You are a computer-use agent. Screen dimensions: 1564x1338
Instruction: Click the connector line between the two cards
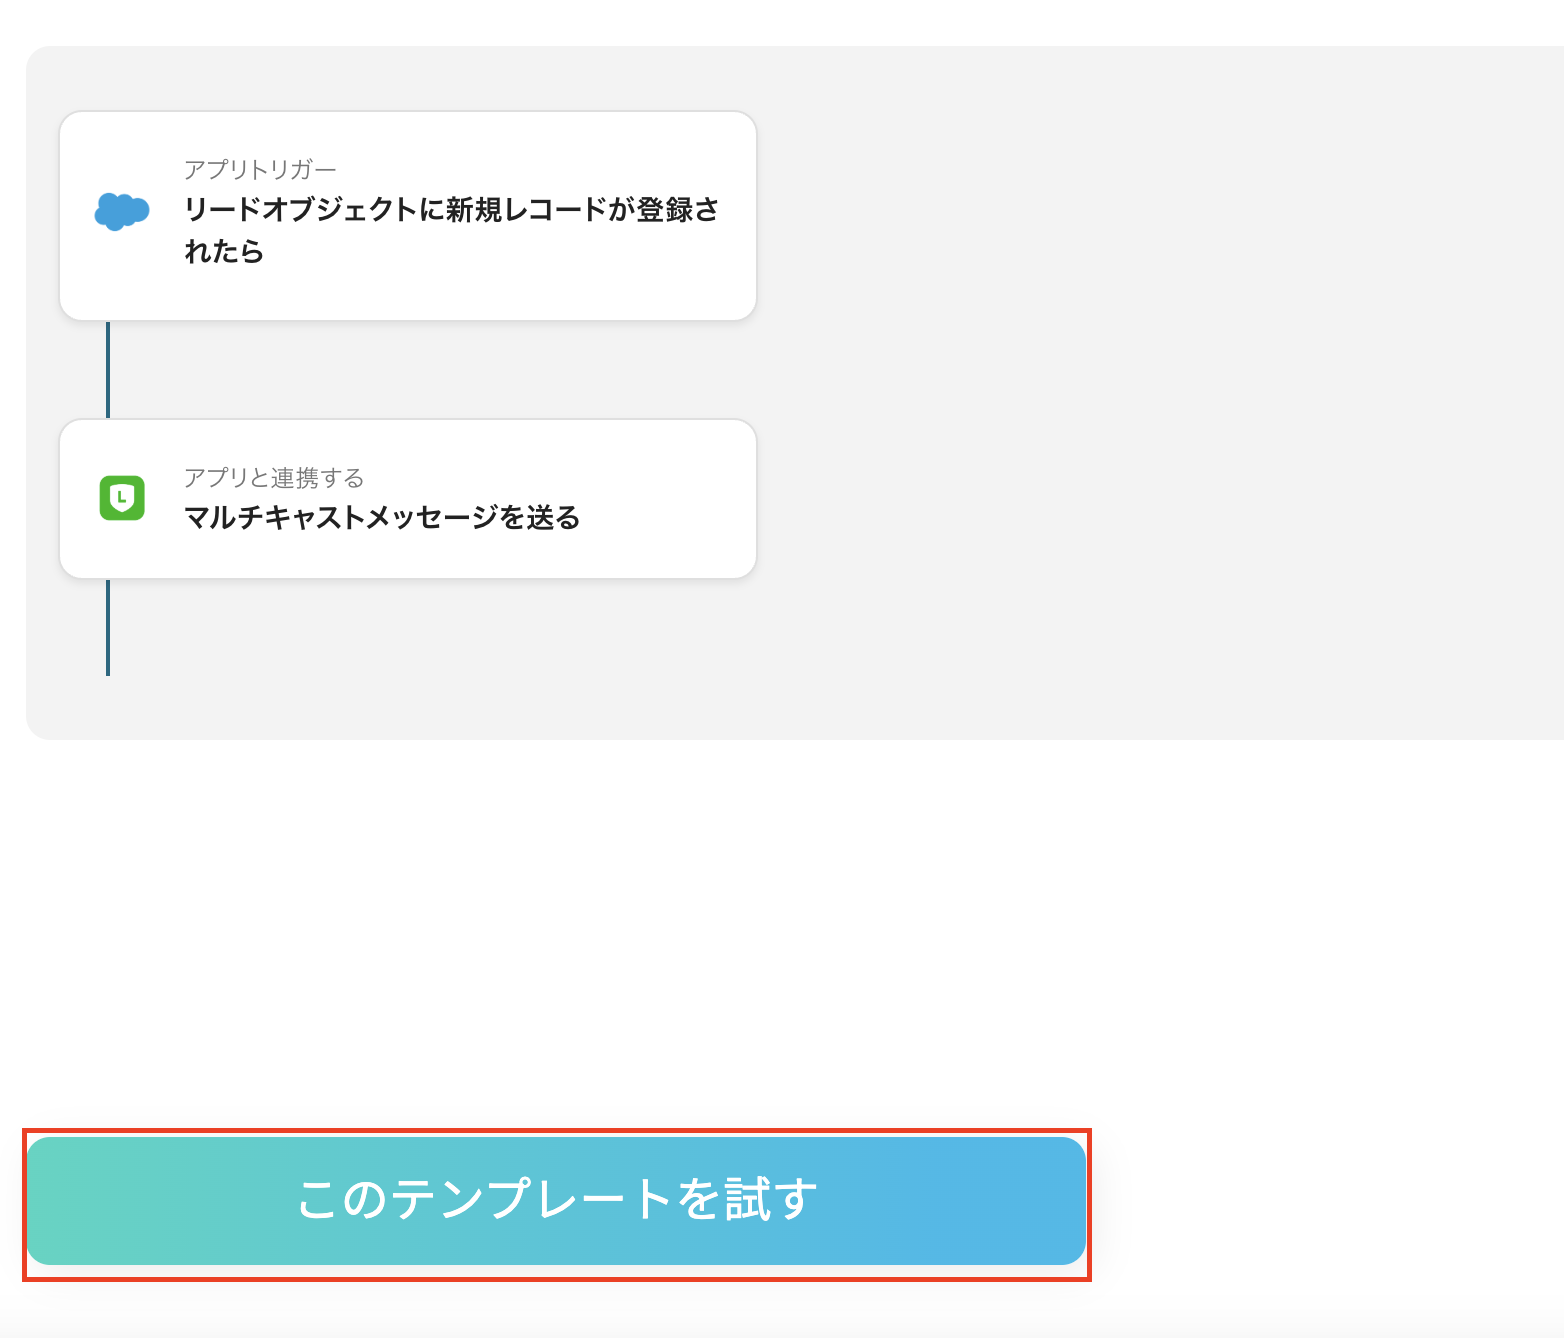pyautogui.click(x=108, y=370)
